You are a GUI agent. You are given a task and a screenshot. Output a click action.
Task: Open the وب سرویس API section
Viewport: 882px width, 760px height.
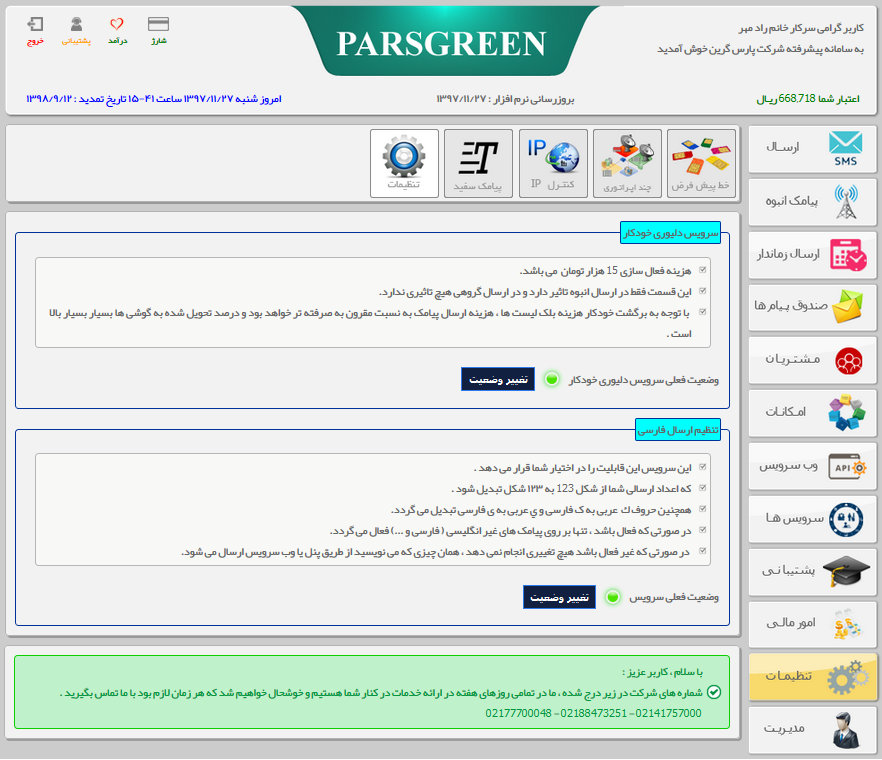tap(812, 465)
